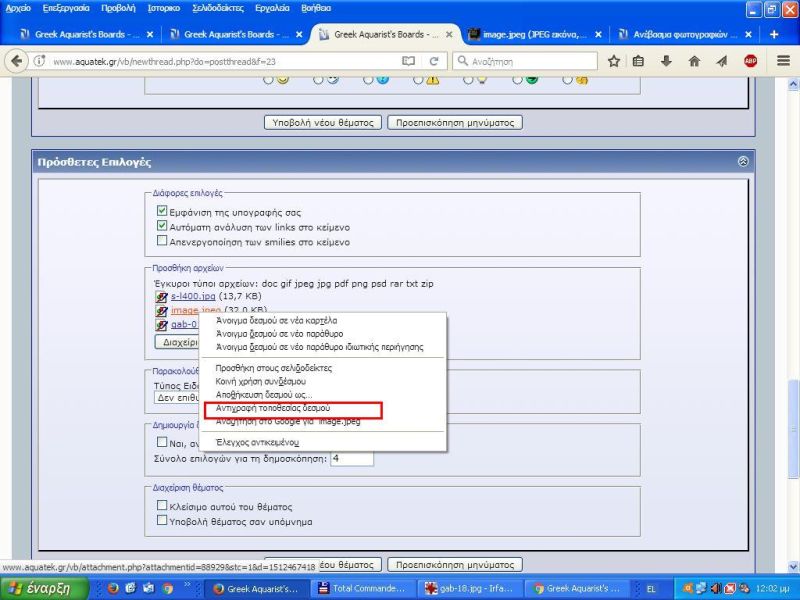This screenshot has width=800, height=600.
Task: Click the 'Προεπισκόπηση μηνύματος' button at top
Action: pos(454,123)
